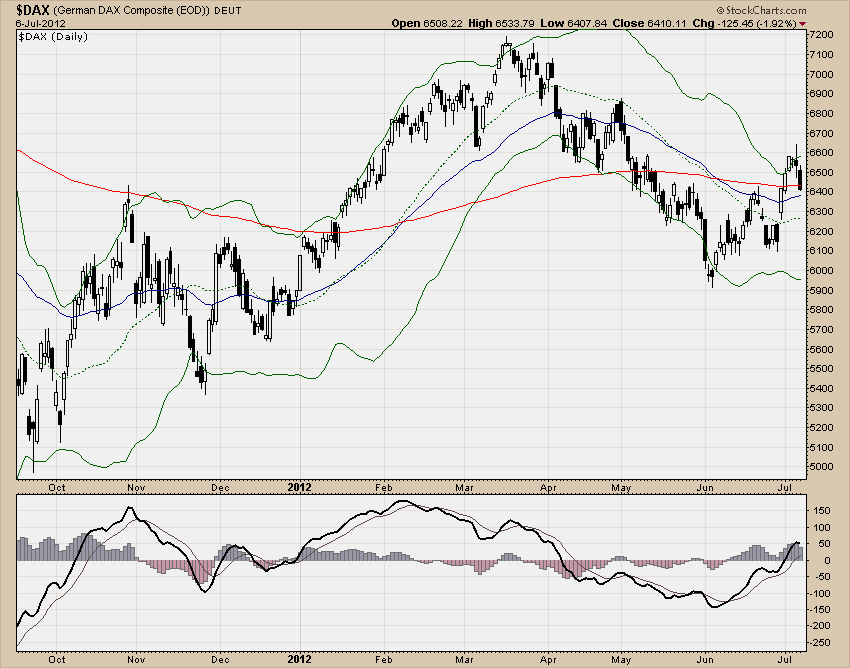Click Jul on the price chart time axis

point(785,487)
